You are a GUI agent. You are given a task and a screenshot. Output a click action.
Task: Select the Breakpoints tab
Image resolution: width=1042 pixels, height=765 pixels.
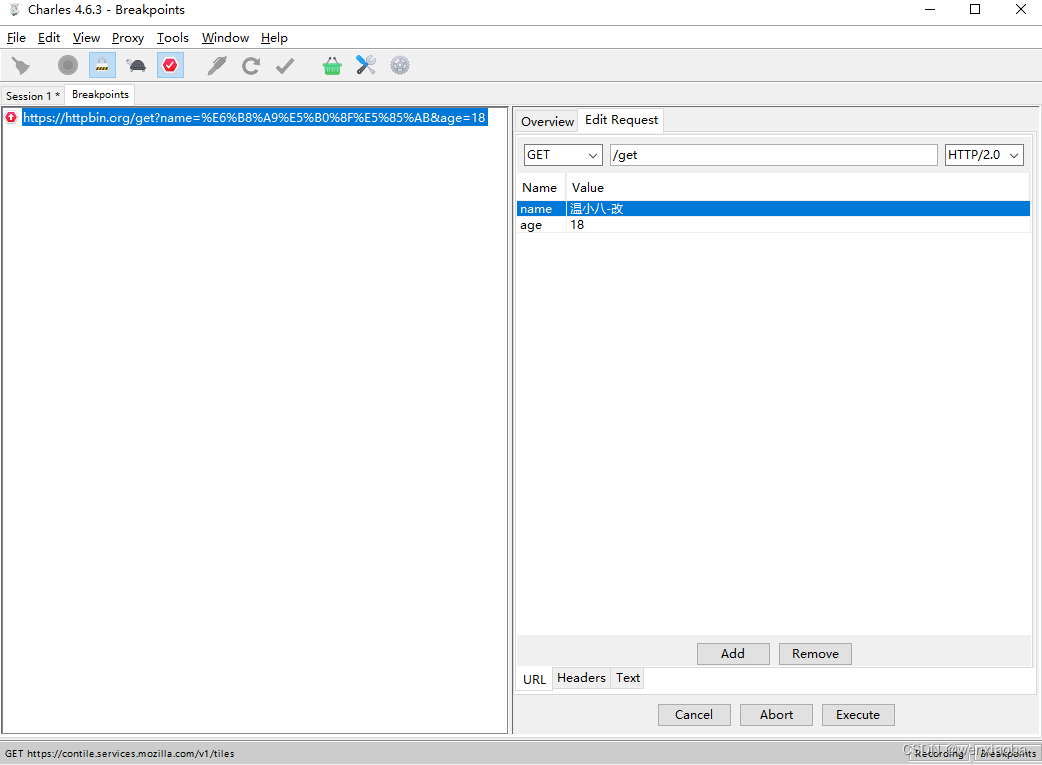(100, 94)
